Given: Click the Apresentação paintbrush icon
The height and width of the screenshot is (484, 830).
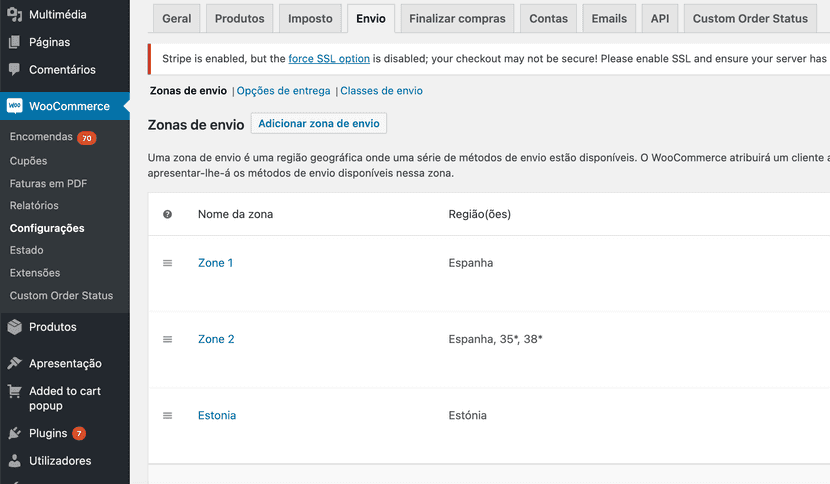Looking at the screenshot, I should pyautogui.click(x=15, y=364).
